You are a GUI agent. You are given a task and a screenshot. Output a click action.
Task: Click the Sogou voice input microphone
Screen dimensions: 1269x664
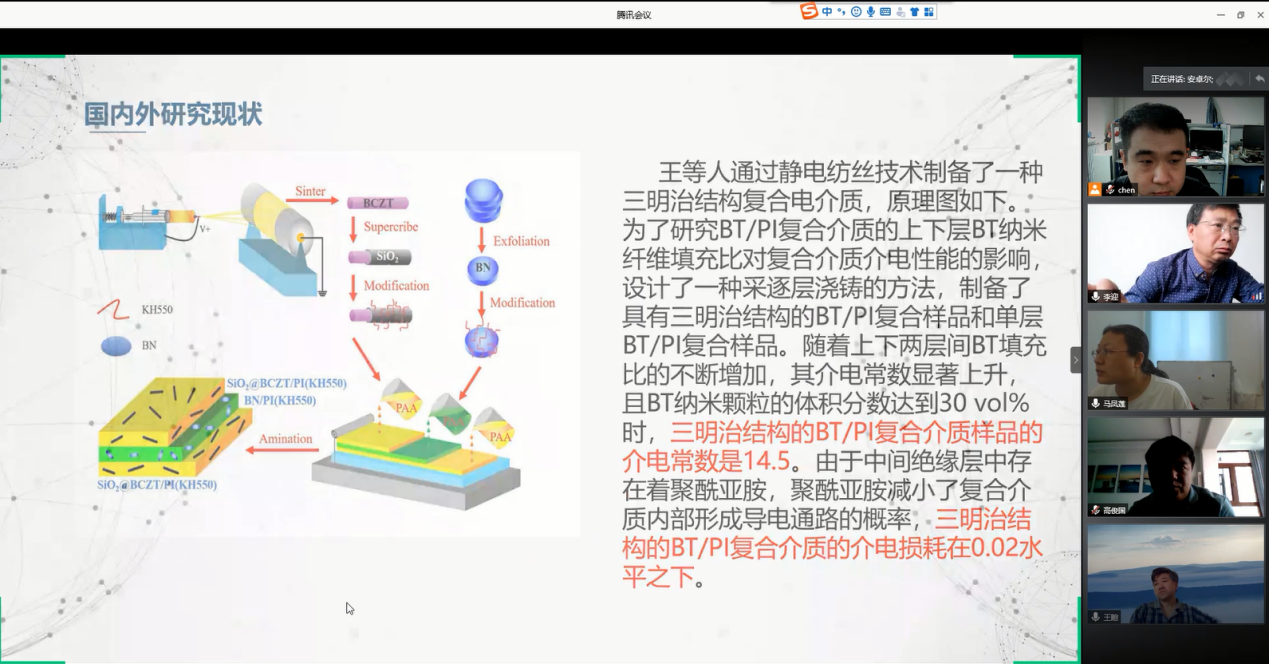[871, 12]
